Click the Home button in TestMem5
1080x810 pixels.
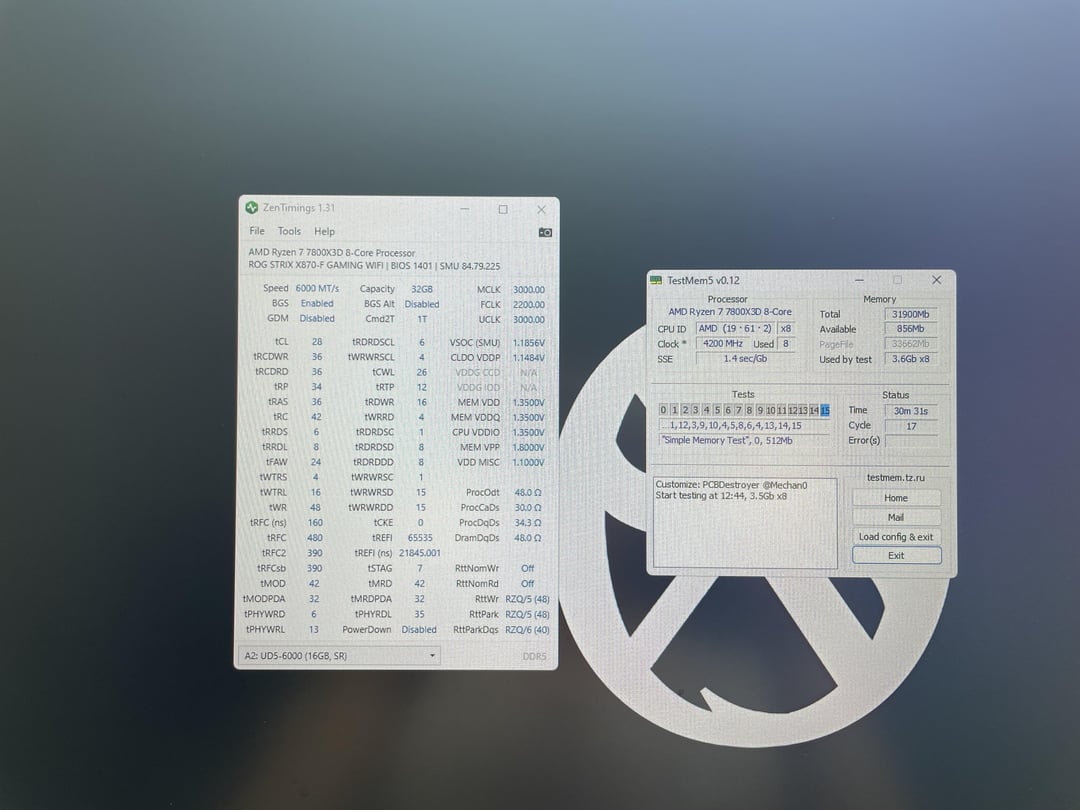(x=896, y=498)
